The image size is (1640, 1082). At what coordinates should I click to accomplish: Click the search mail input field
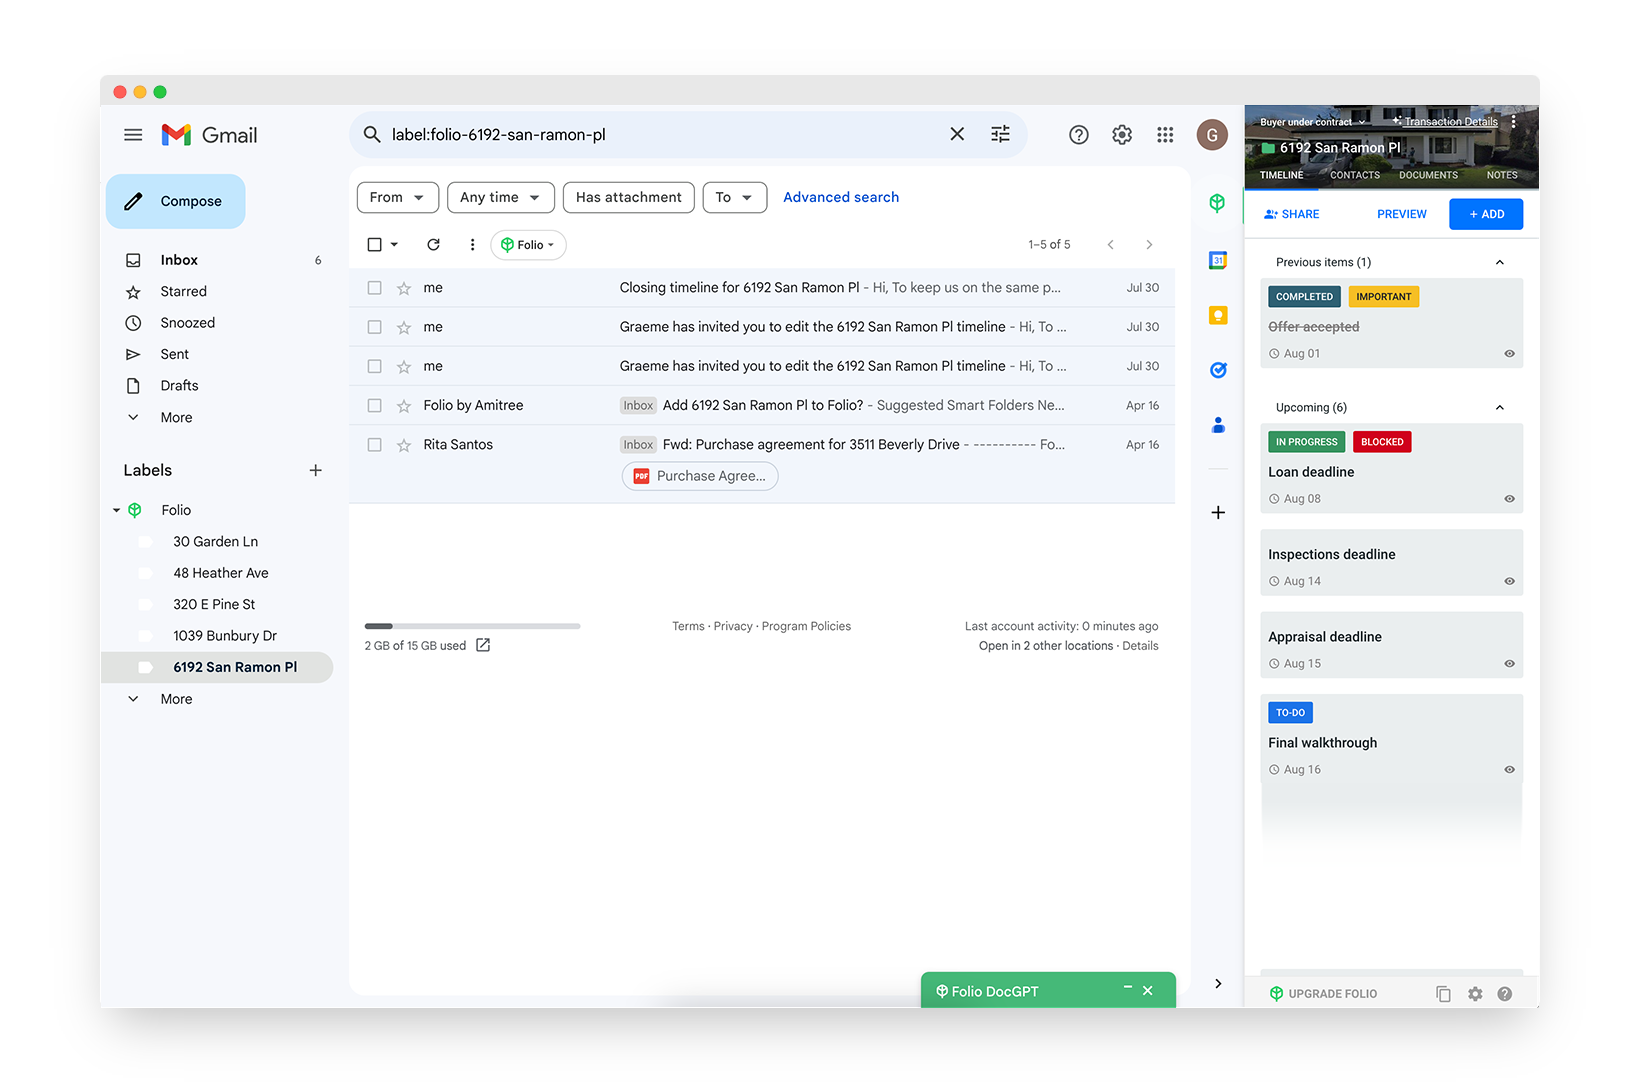pos(660,135)
